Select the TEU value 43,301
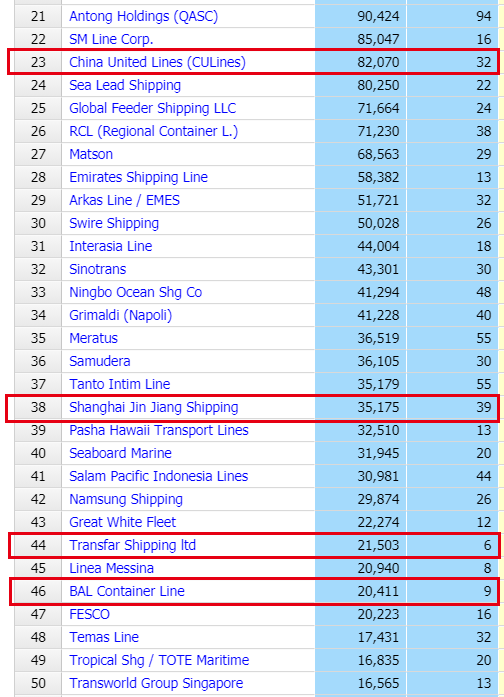The image size is (504, 697). [378, 269]
